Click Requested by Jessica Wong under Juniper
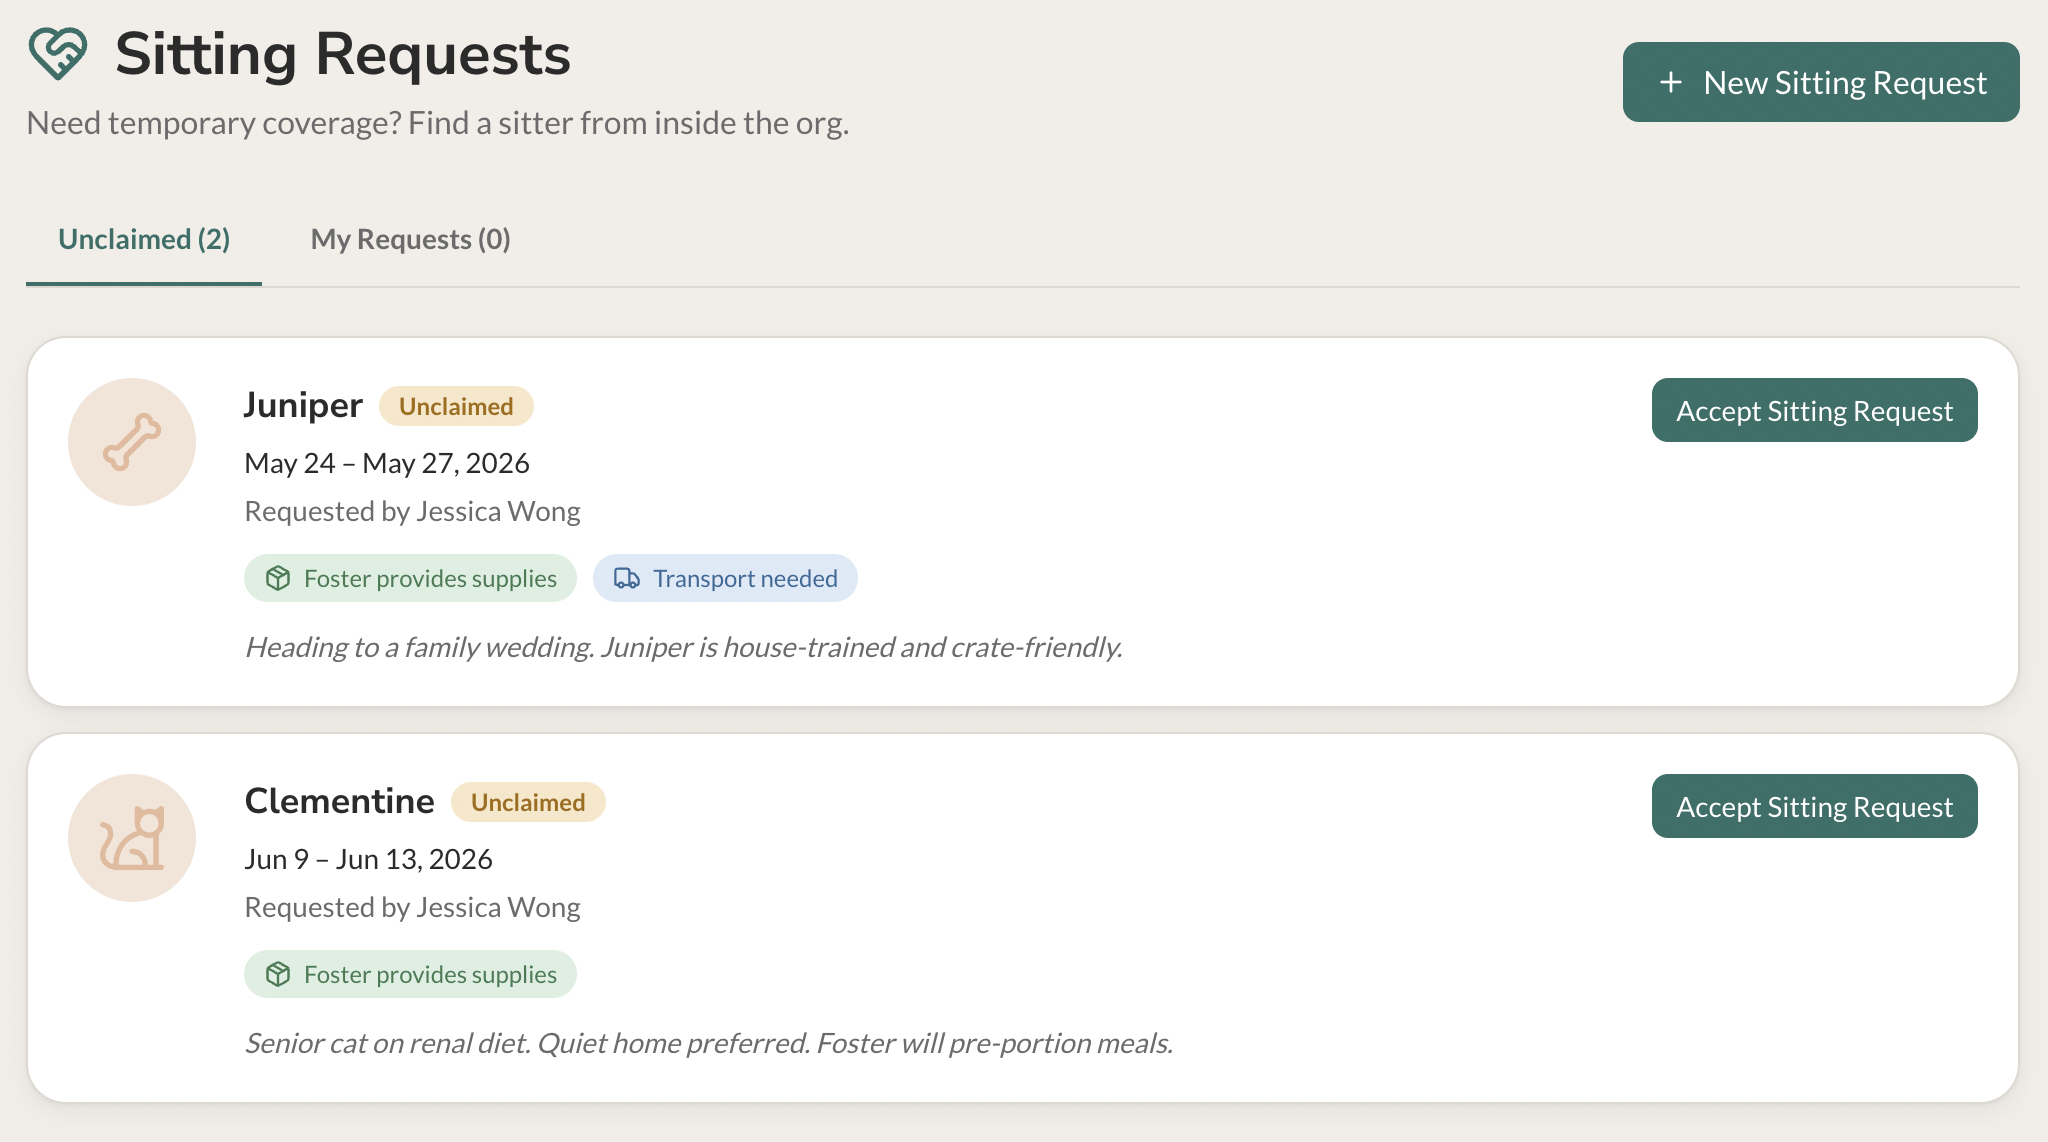Screen dimensions: 2048x1142 point(412,511)
